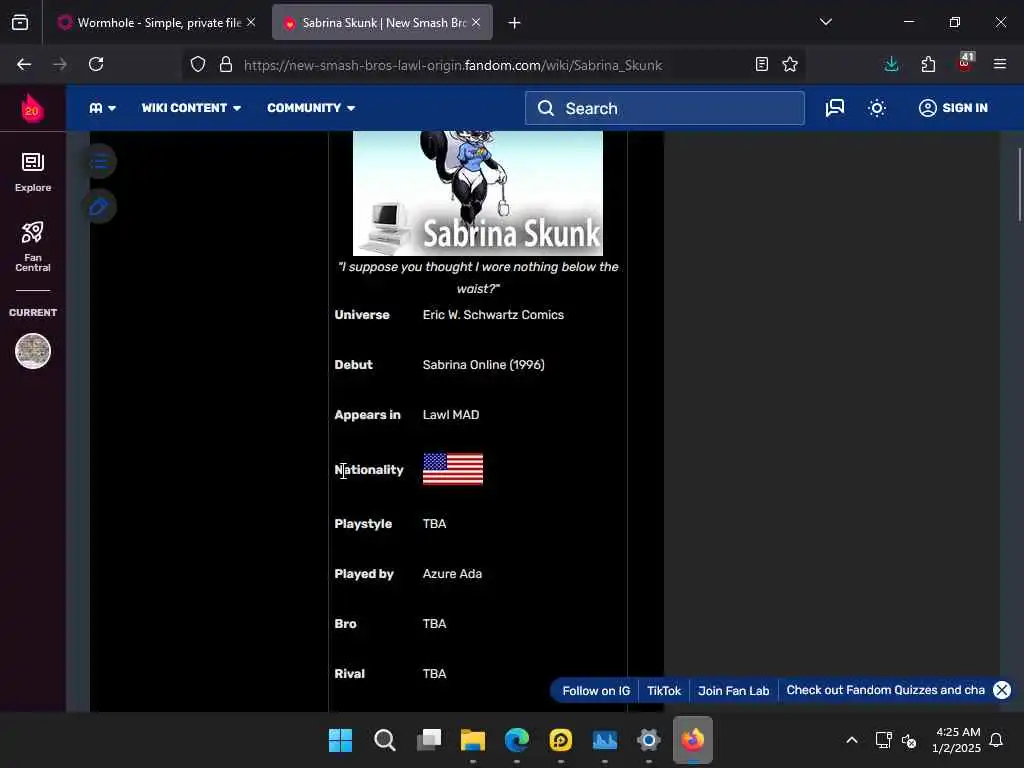Open the extensions menu
Screen dimensions: 1024x768
928,64
